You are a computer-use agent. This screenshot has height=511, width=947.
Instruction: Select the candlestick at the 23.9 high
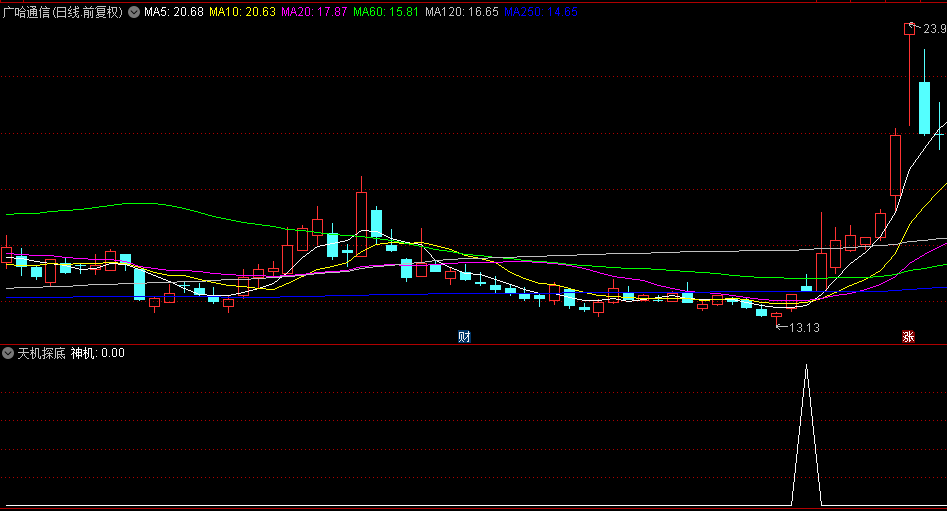pos(910,74)
